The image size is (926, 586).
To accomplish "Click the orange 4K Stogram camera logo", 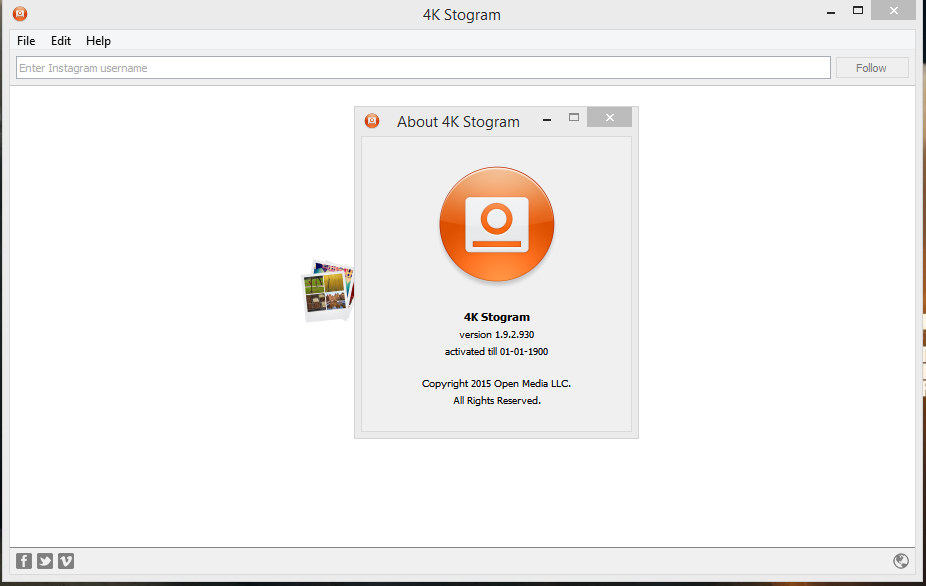I will (496, 224).
